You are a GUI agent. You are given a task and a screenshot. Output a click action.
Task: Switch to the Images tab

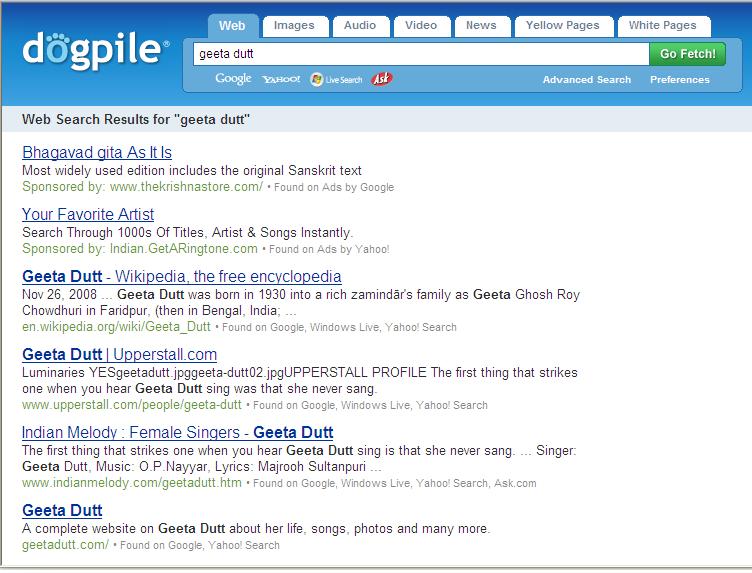click(x=294, y=26)
